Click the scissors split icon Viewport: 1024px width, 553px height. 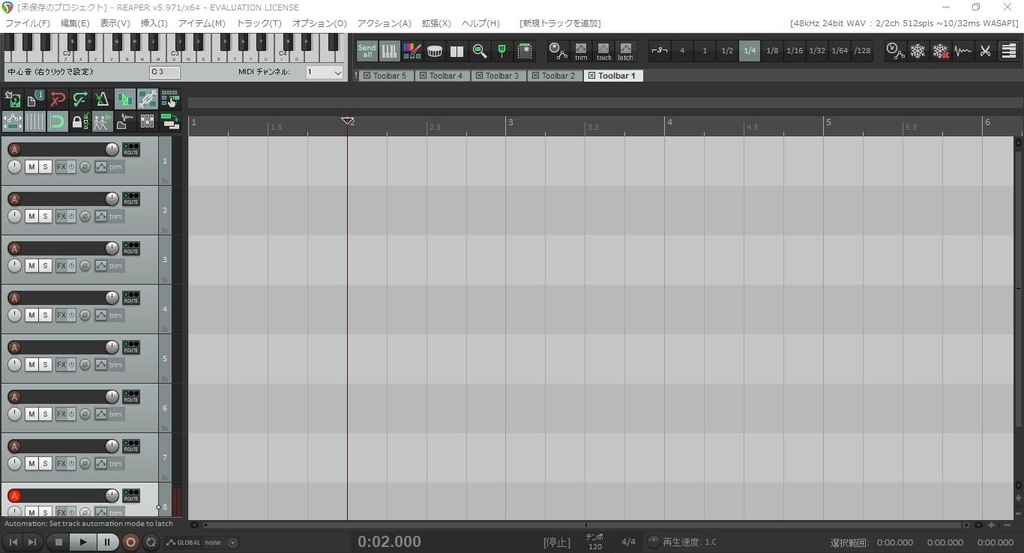[x=985, y=50]
